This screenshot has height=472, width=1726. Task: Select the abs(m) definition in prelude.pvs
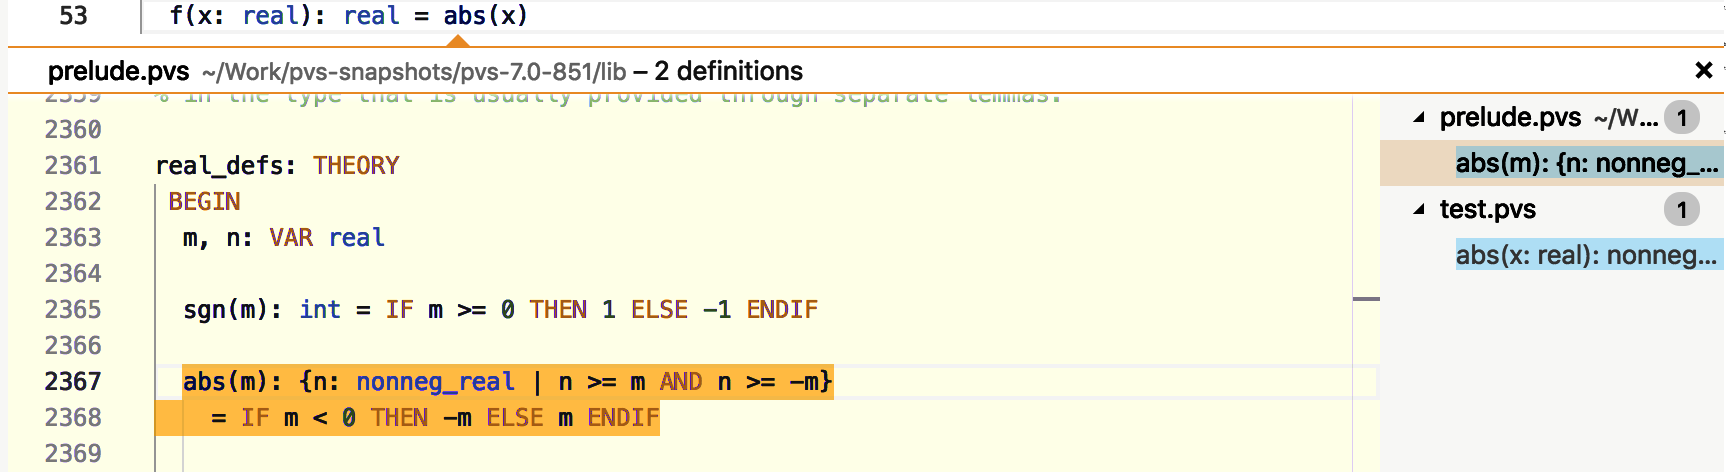click(x=1589, y=163)
